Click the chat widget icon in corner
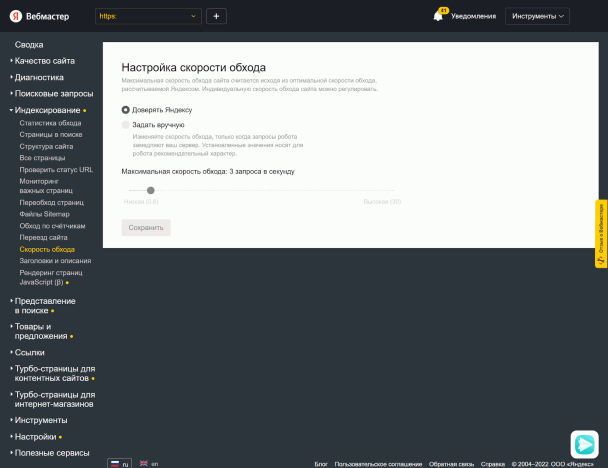Viewport: 608px width, 468px height. [x=584, y=444]
